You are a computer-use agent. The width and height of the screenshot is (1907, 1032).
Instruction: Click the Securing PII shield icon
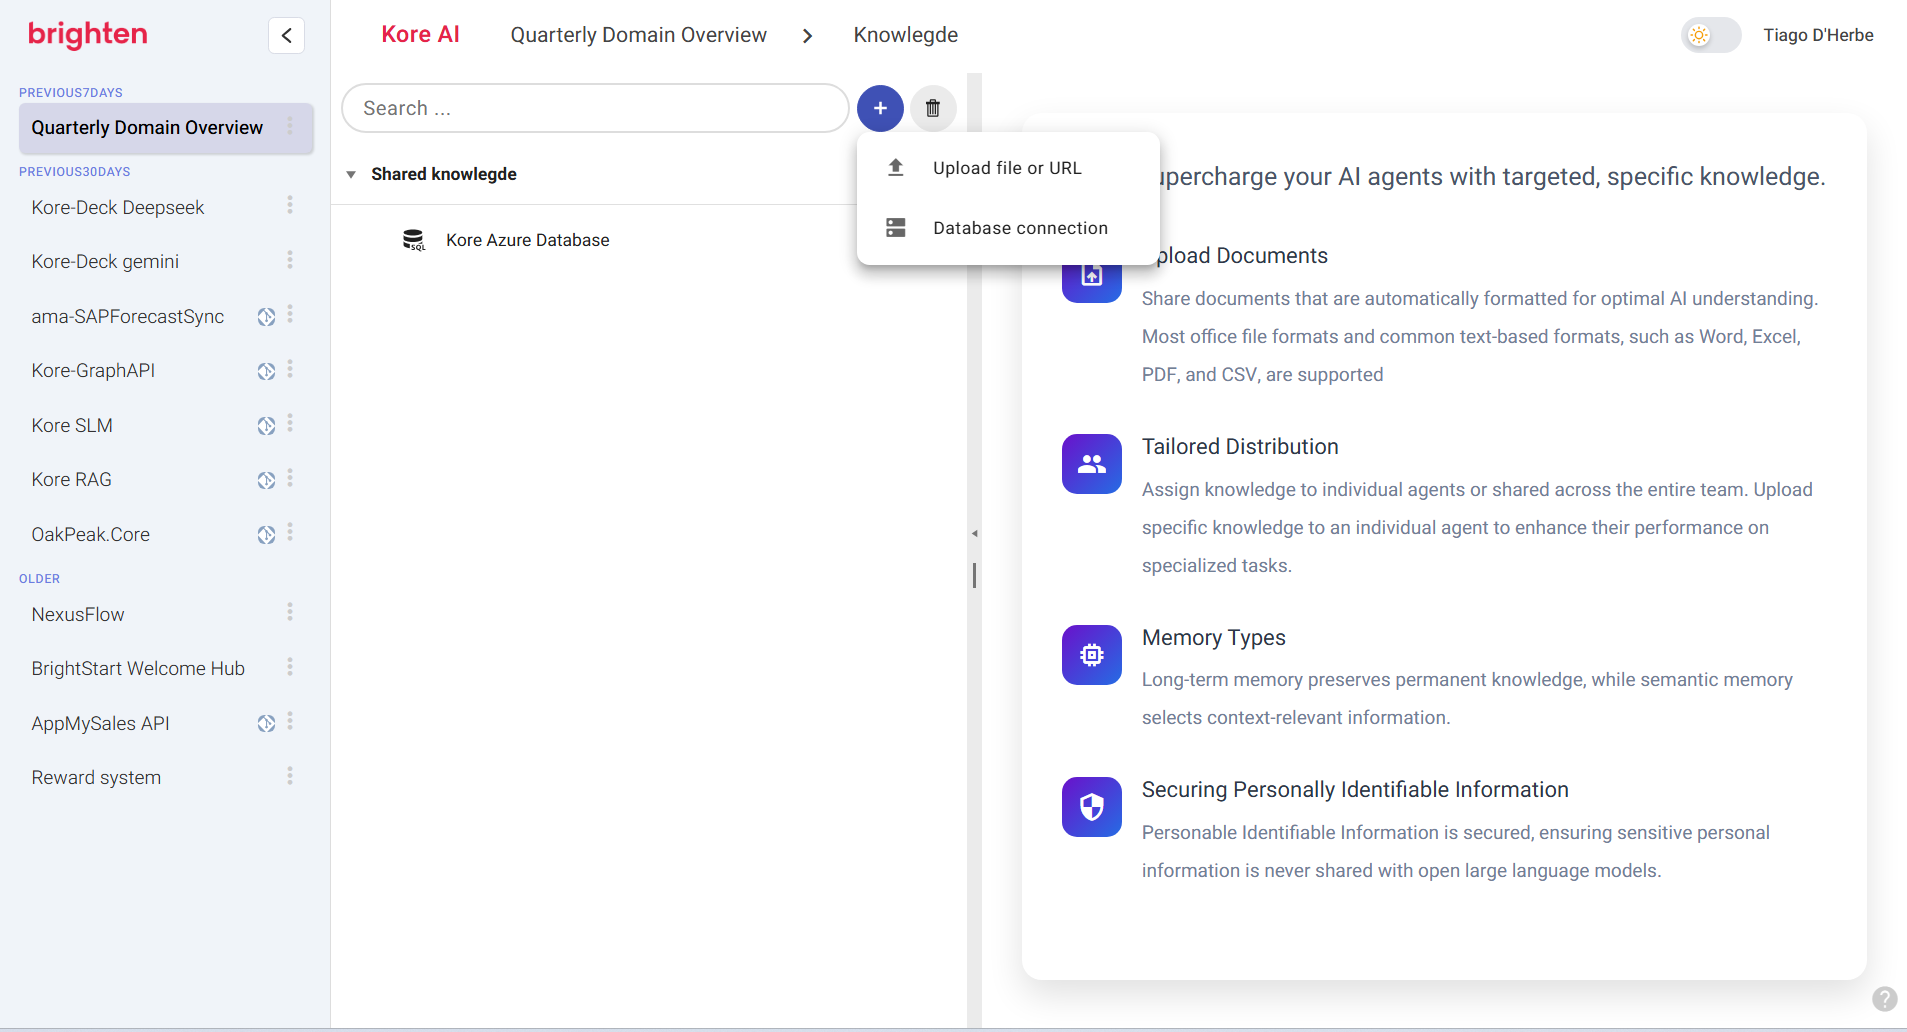tap(1092, 807)
